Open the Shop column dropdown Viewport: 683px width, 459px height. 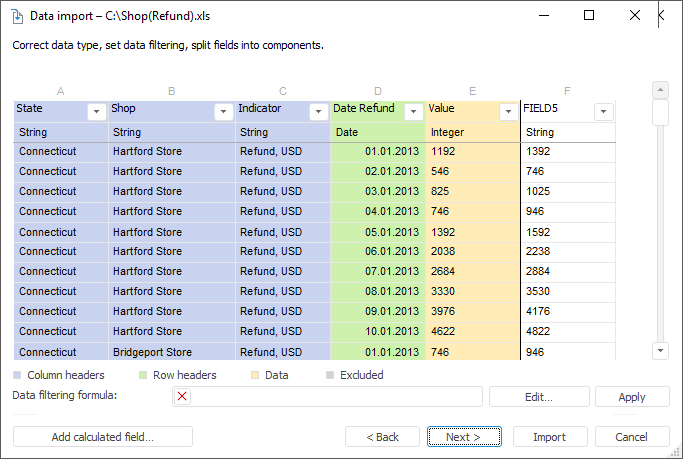(223, 112)
